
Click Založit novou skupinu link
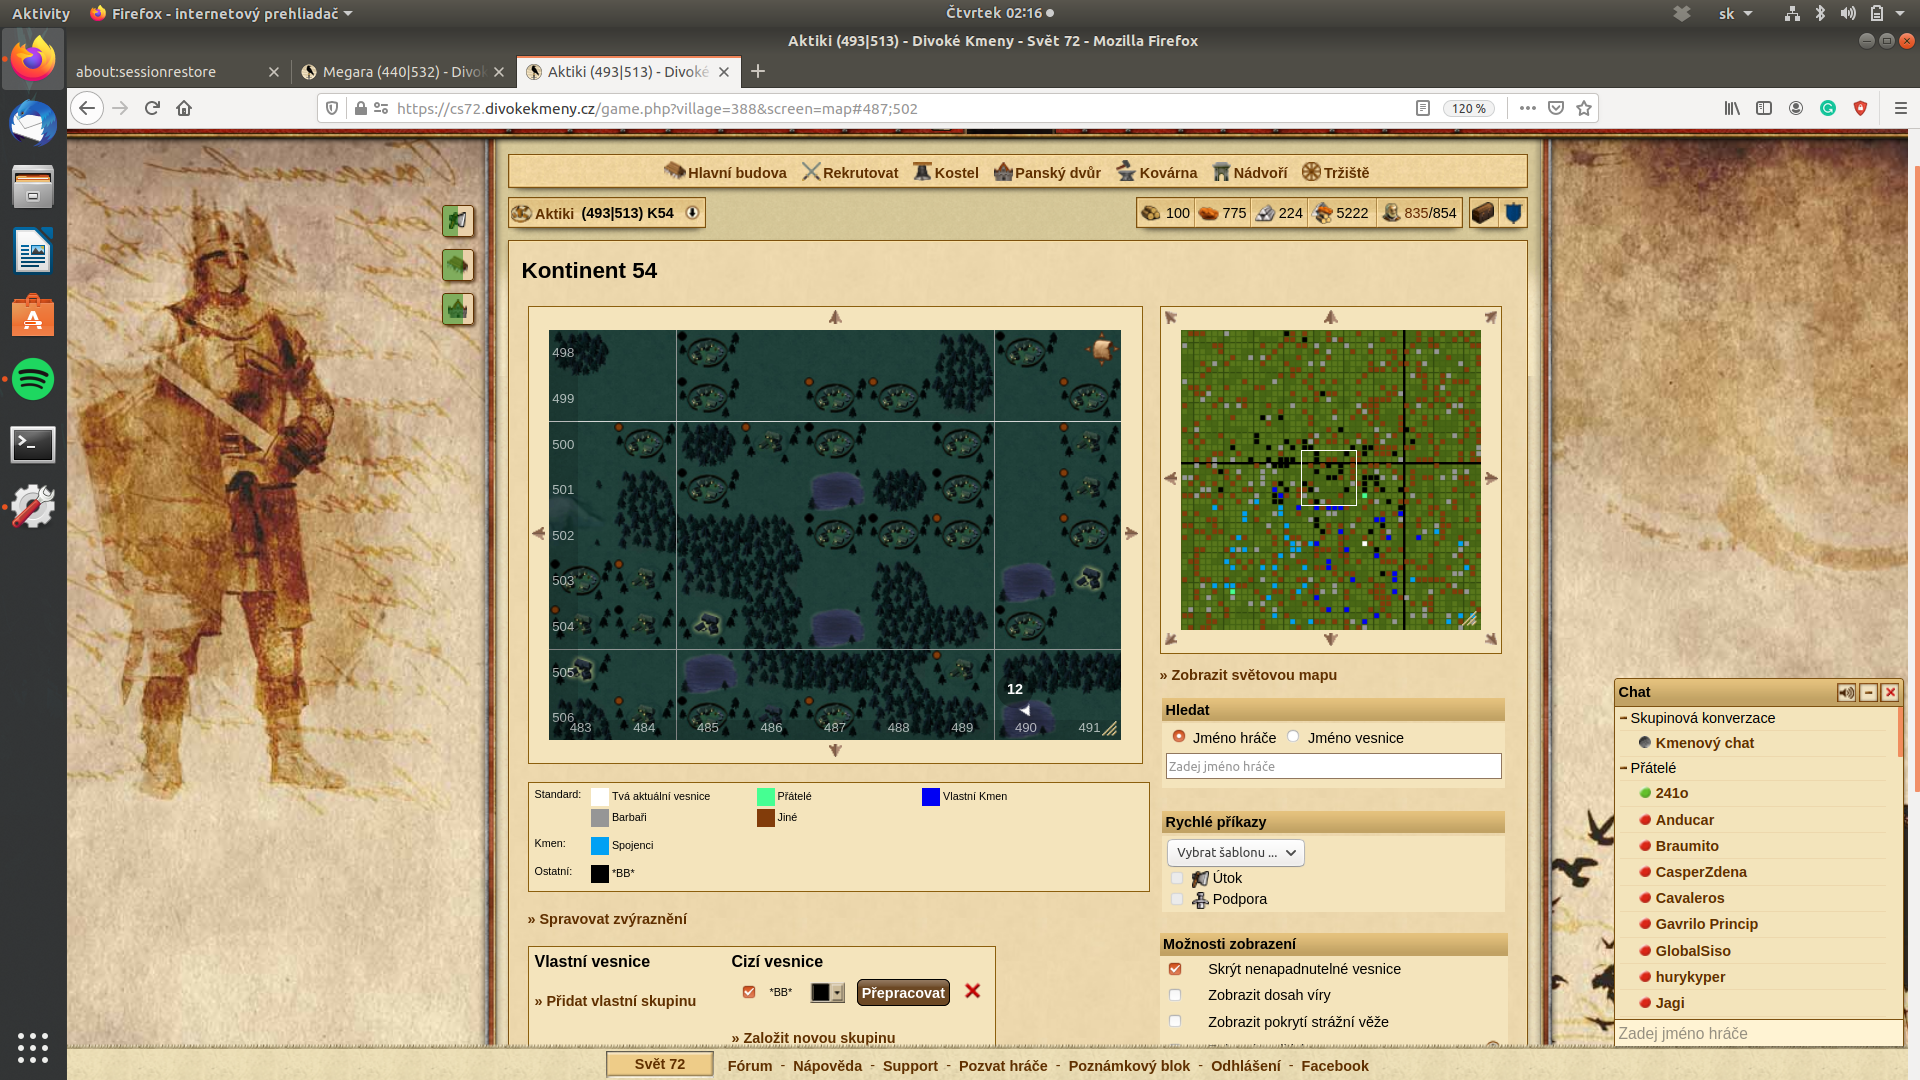[x=813, y=1038]
